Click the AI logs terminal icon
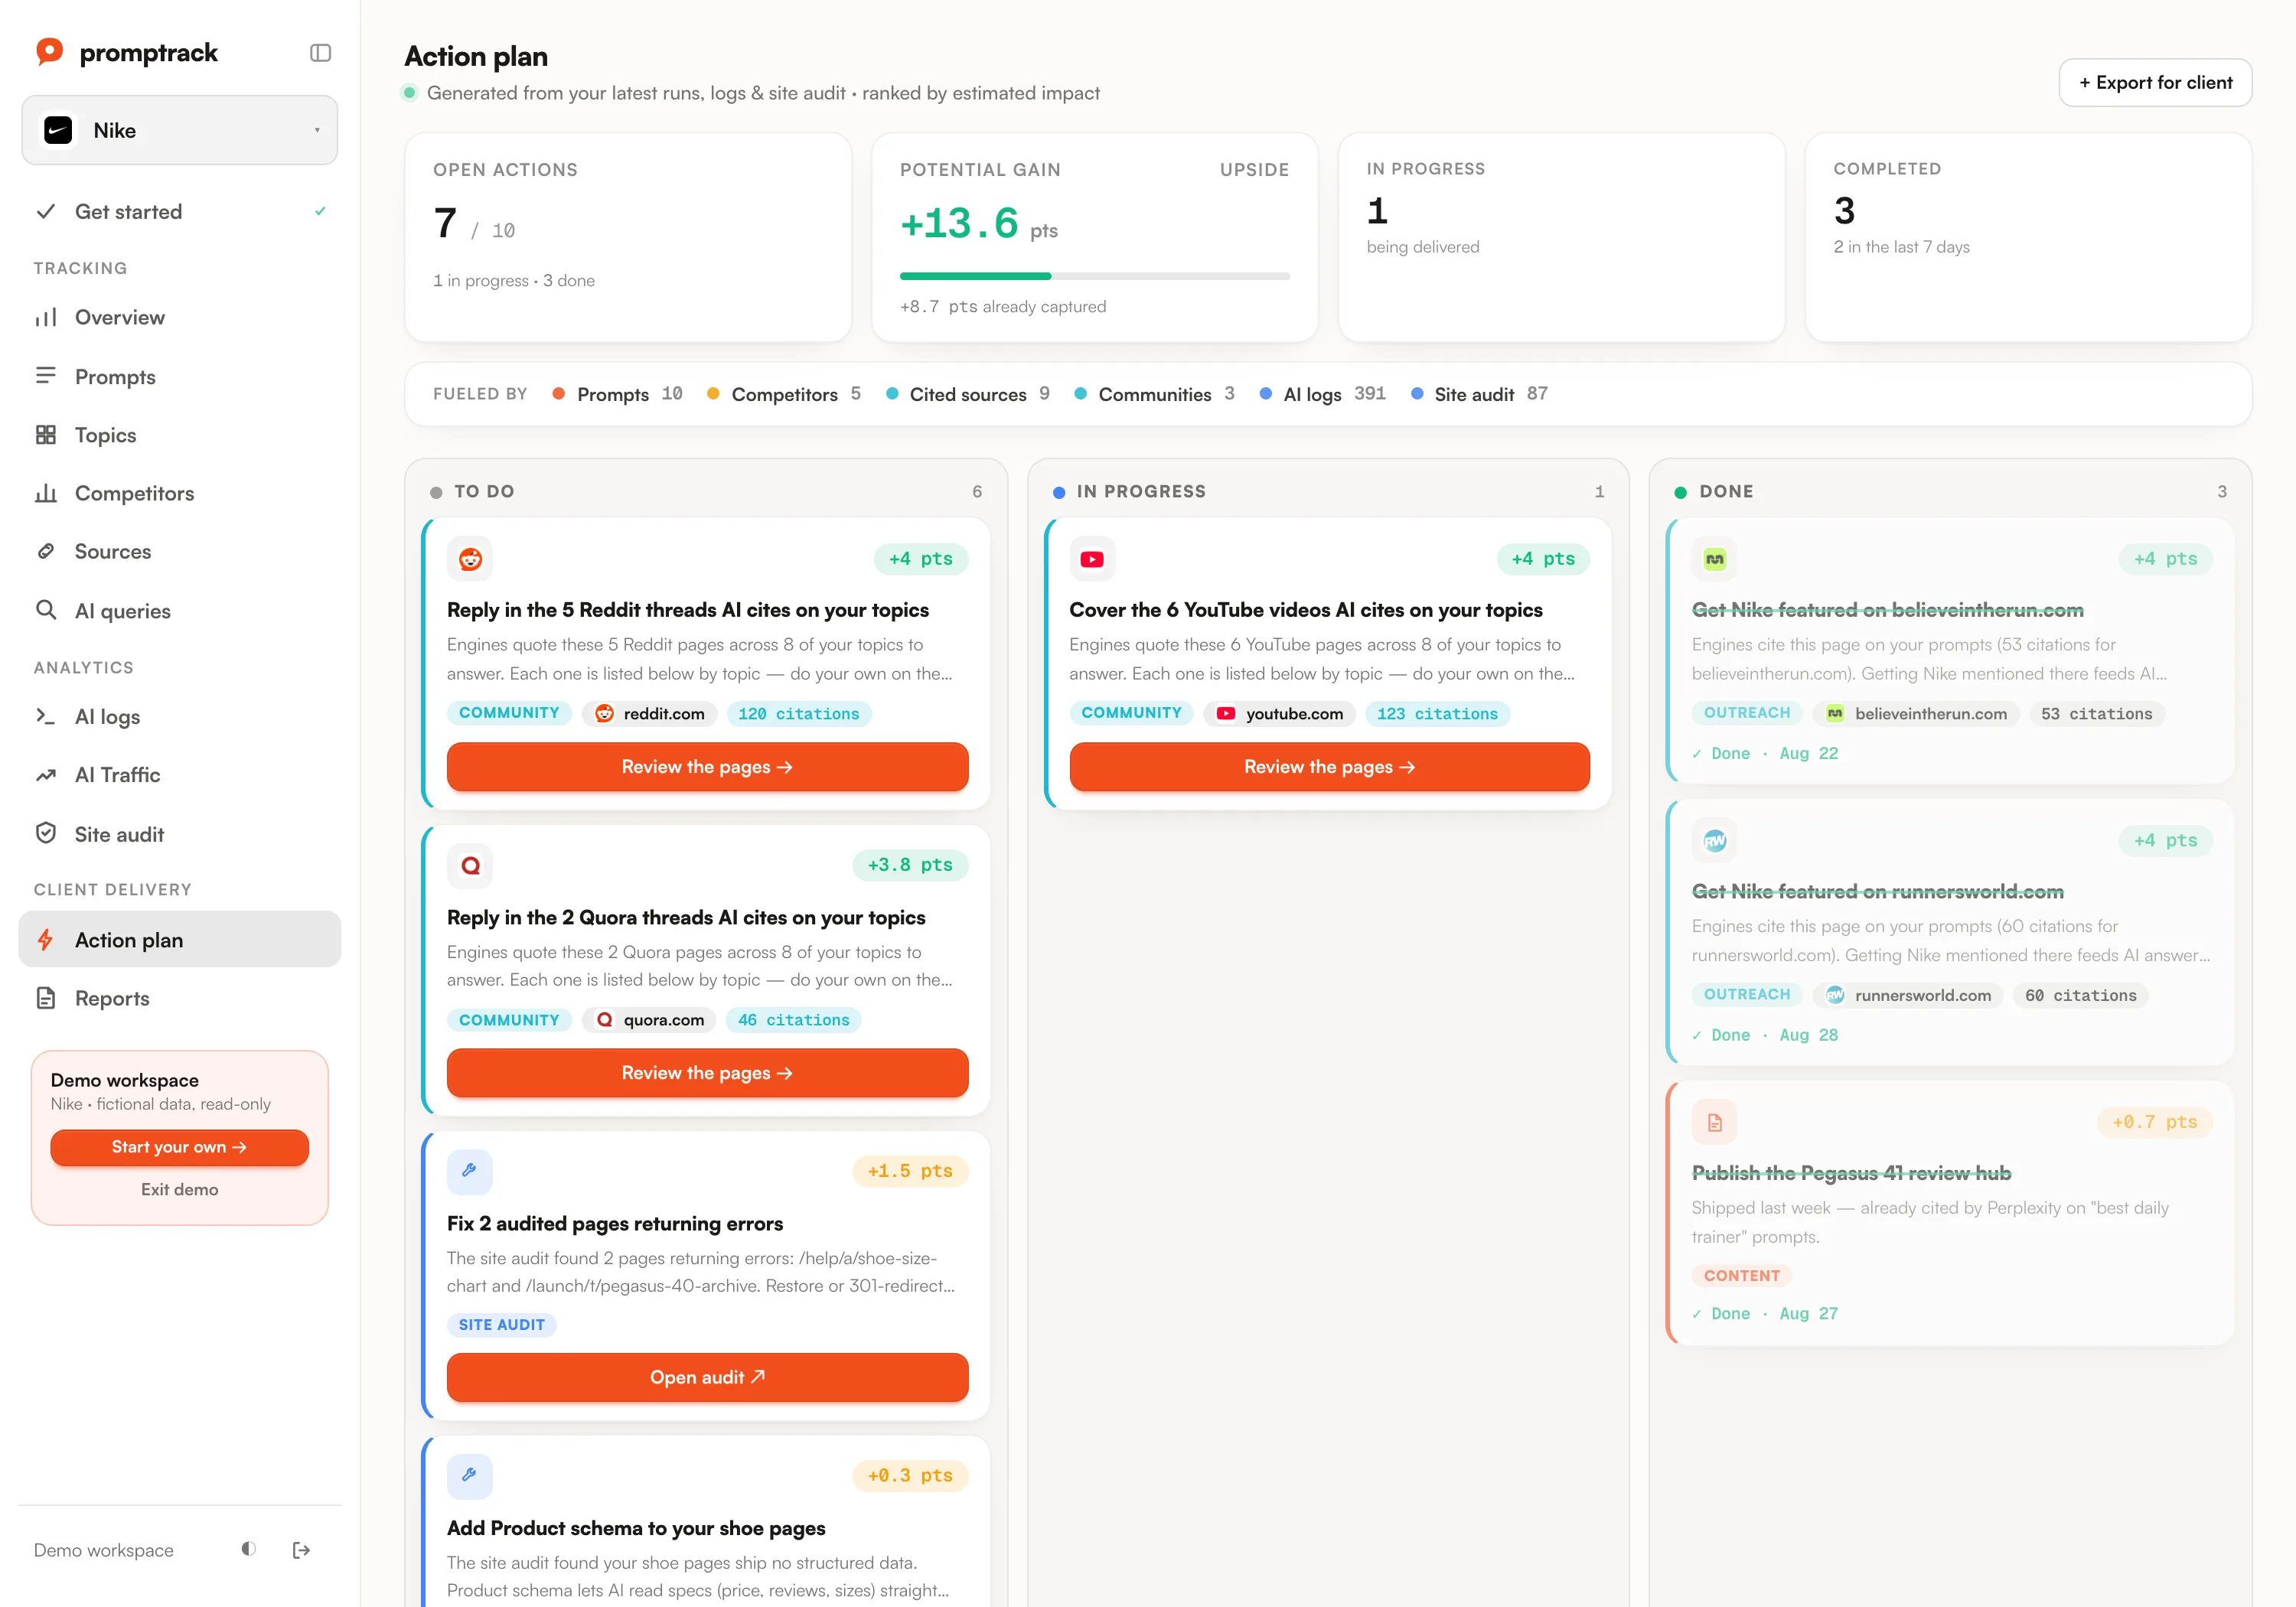 tap(46, 716)
